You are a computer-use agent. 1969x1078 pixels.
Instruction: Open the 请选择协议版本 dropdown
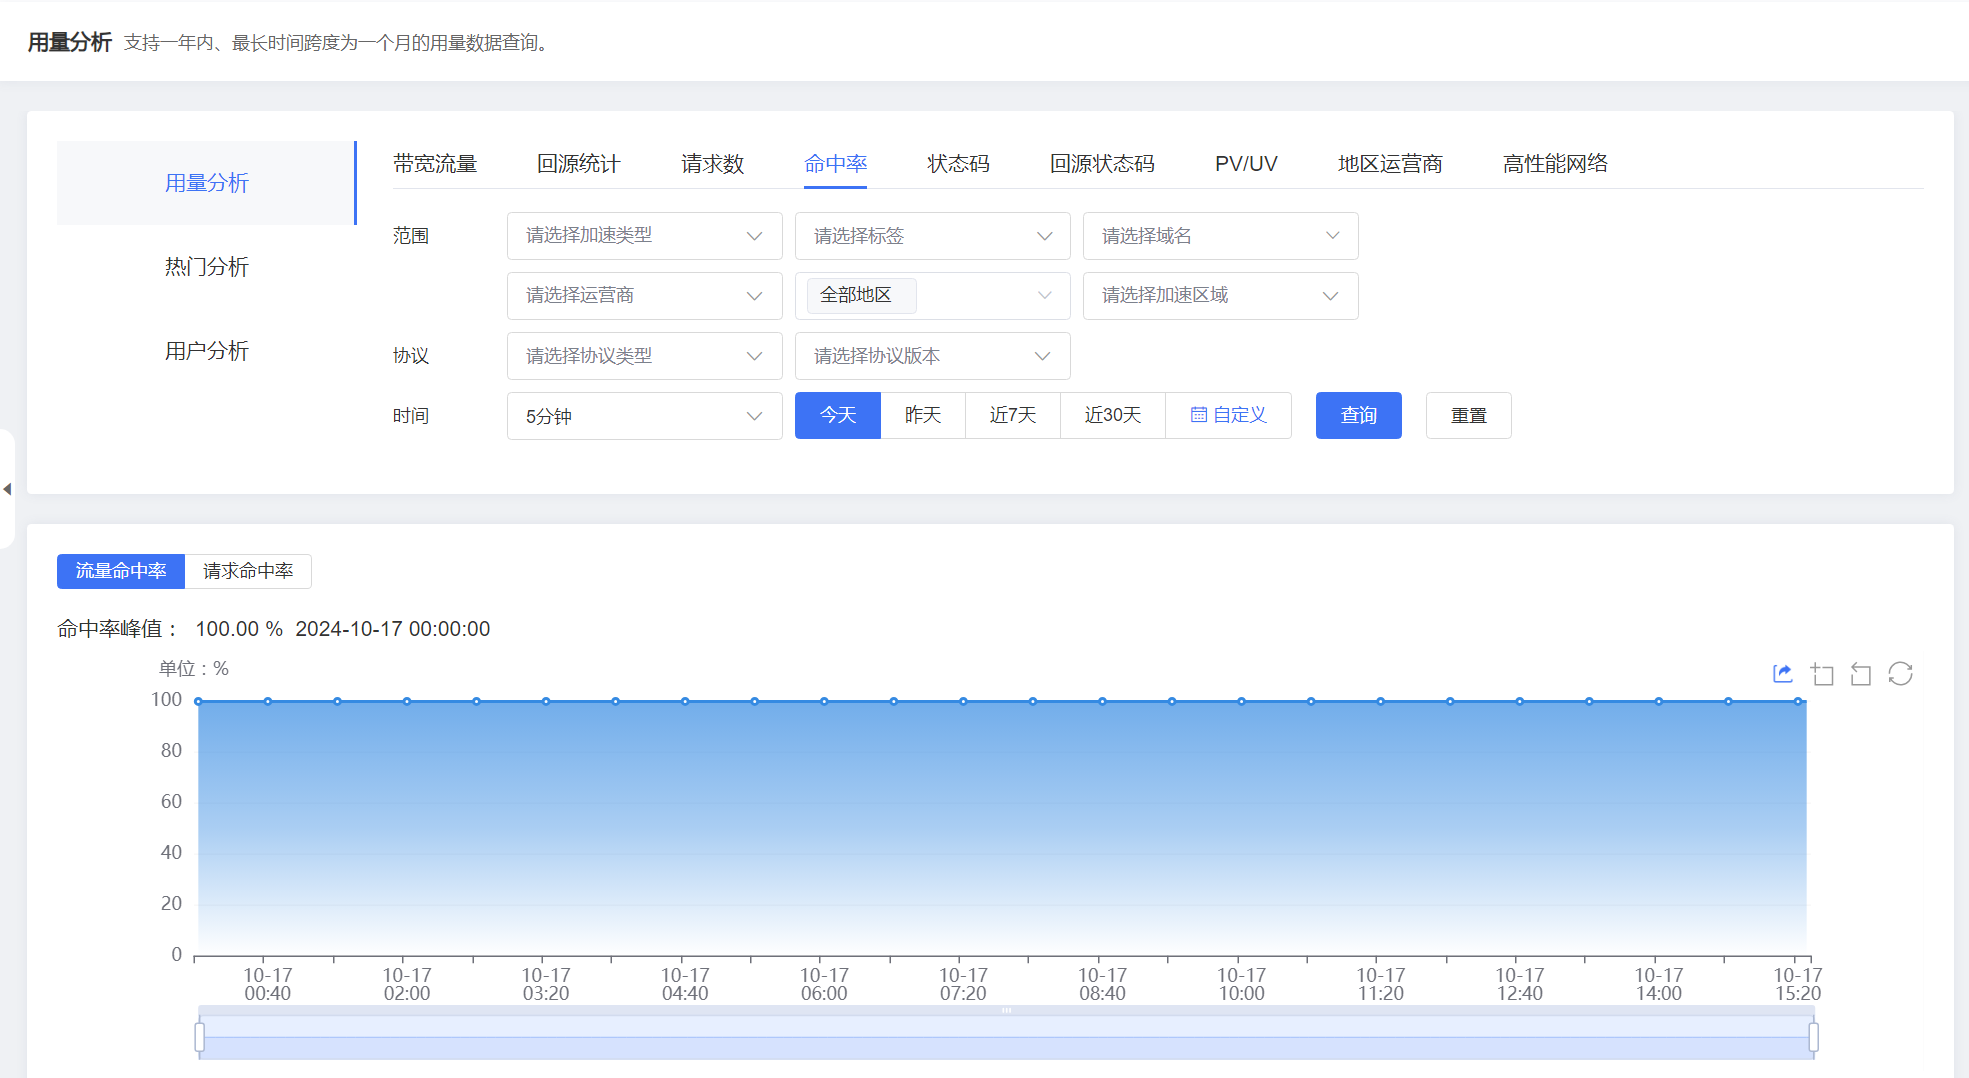[932, 356]
